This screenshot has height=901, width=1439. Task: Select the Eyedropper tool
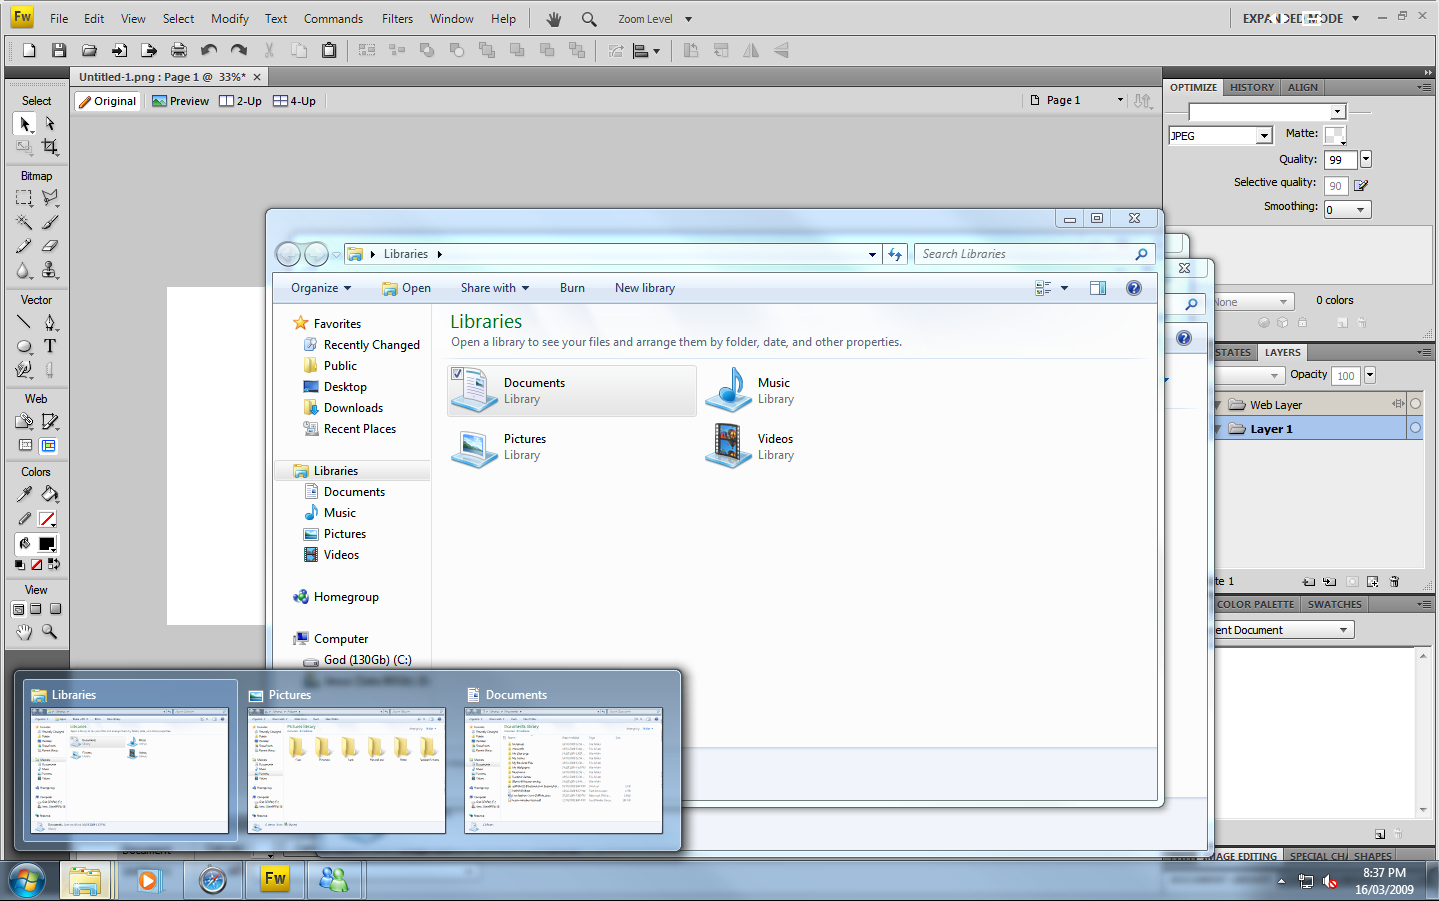coord(24,494)
